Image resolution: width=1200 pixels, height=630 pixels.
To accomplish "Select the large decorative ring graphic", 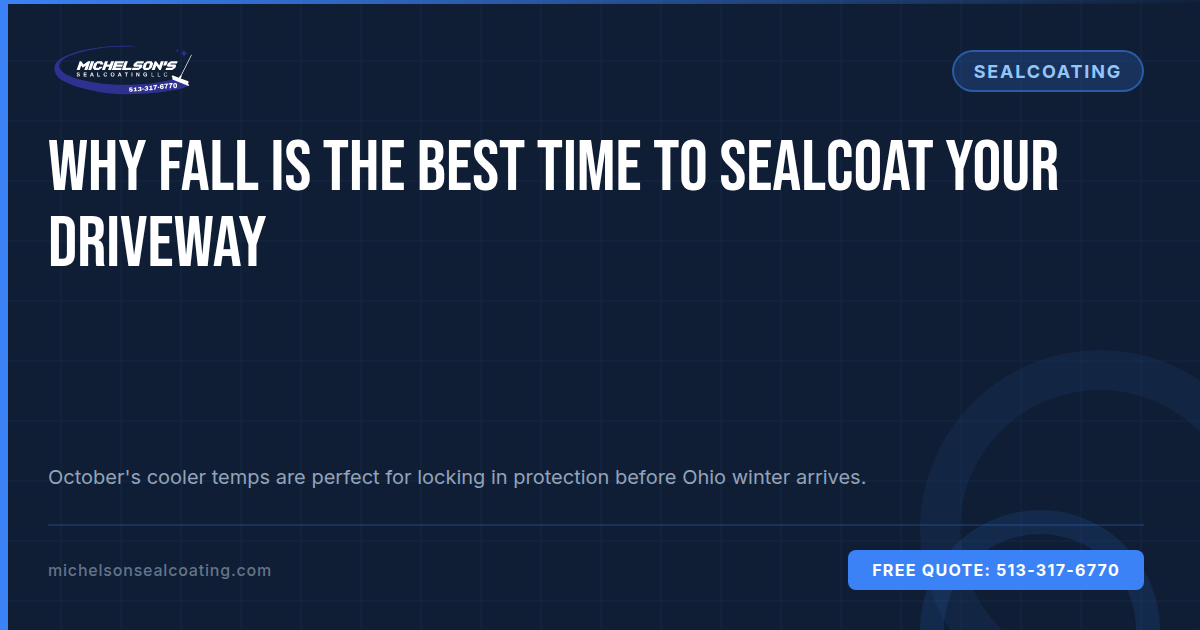I will click(1060, 490).
